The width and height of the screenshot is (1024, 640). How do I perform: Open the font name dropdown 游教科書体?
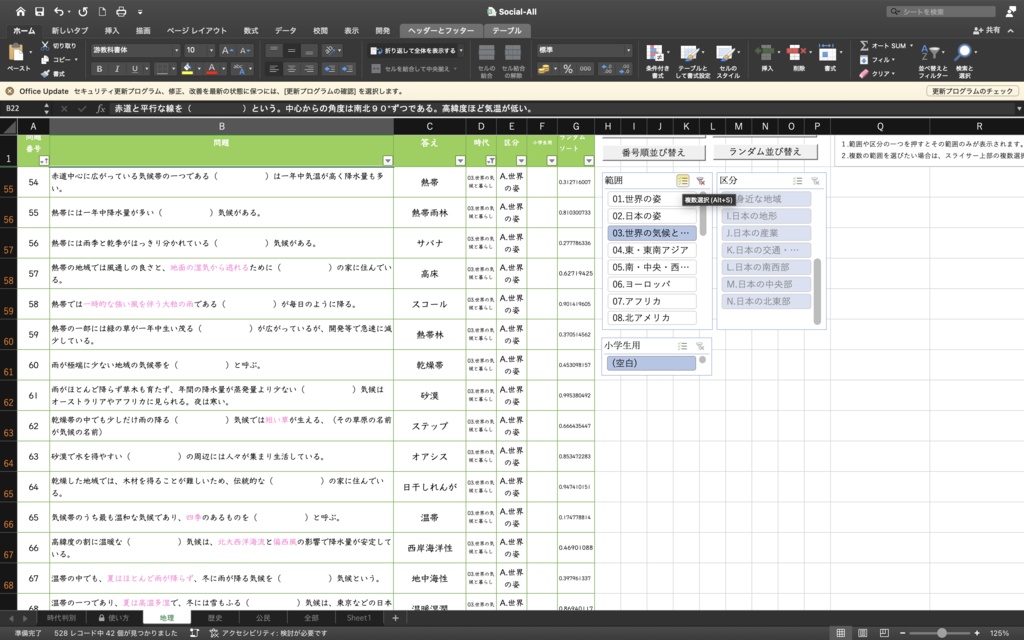[176, 51]
